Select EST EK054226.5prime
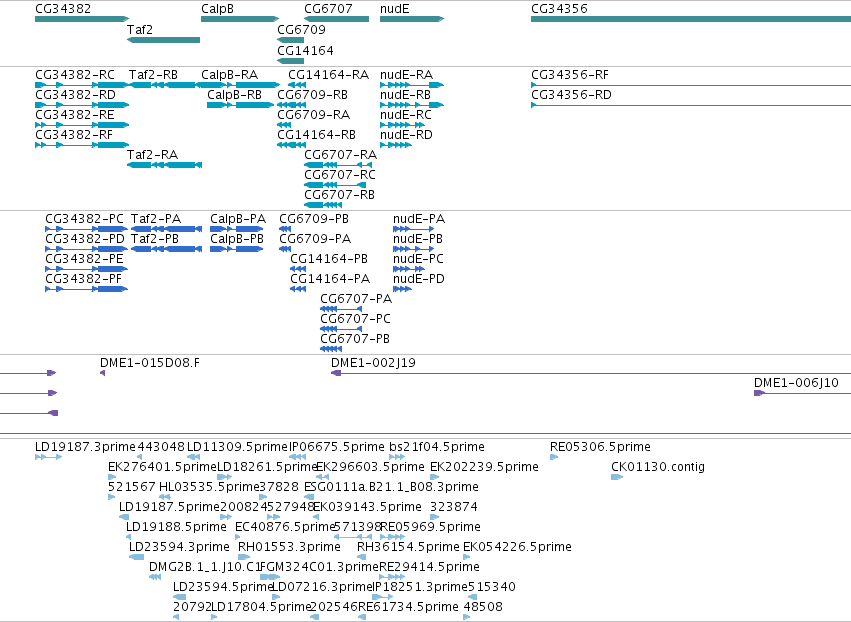The height and width of the screenshot is (622, 851). pos(517,547)
